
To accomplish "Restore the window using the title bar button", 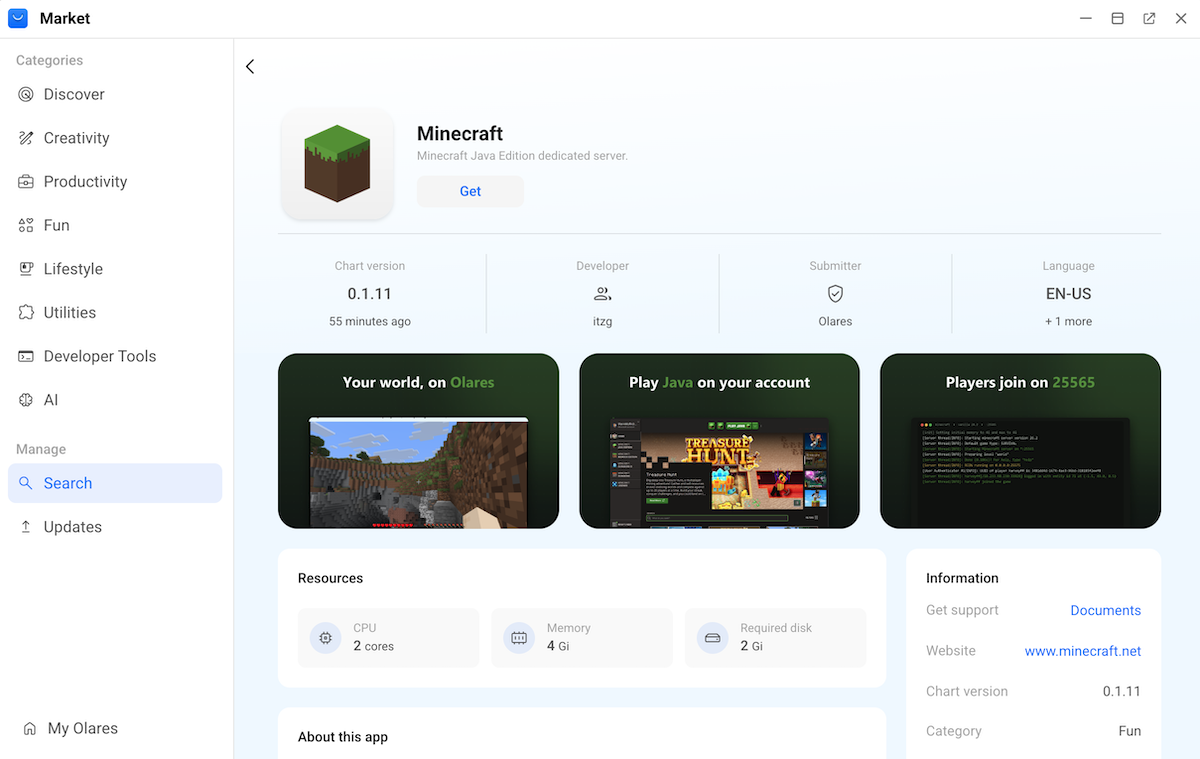I will tap(1117, 18).
